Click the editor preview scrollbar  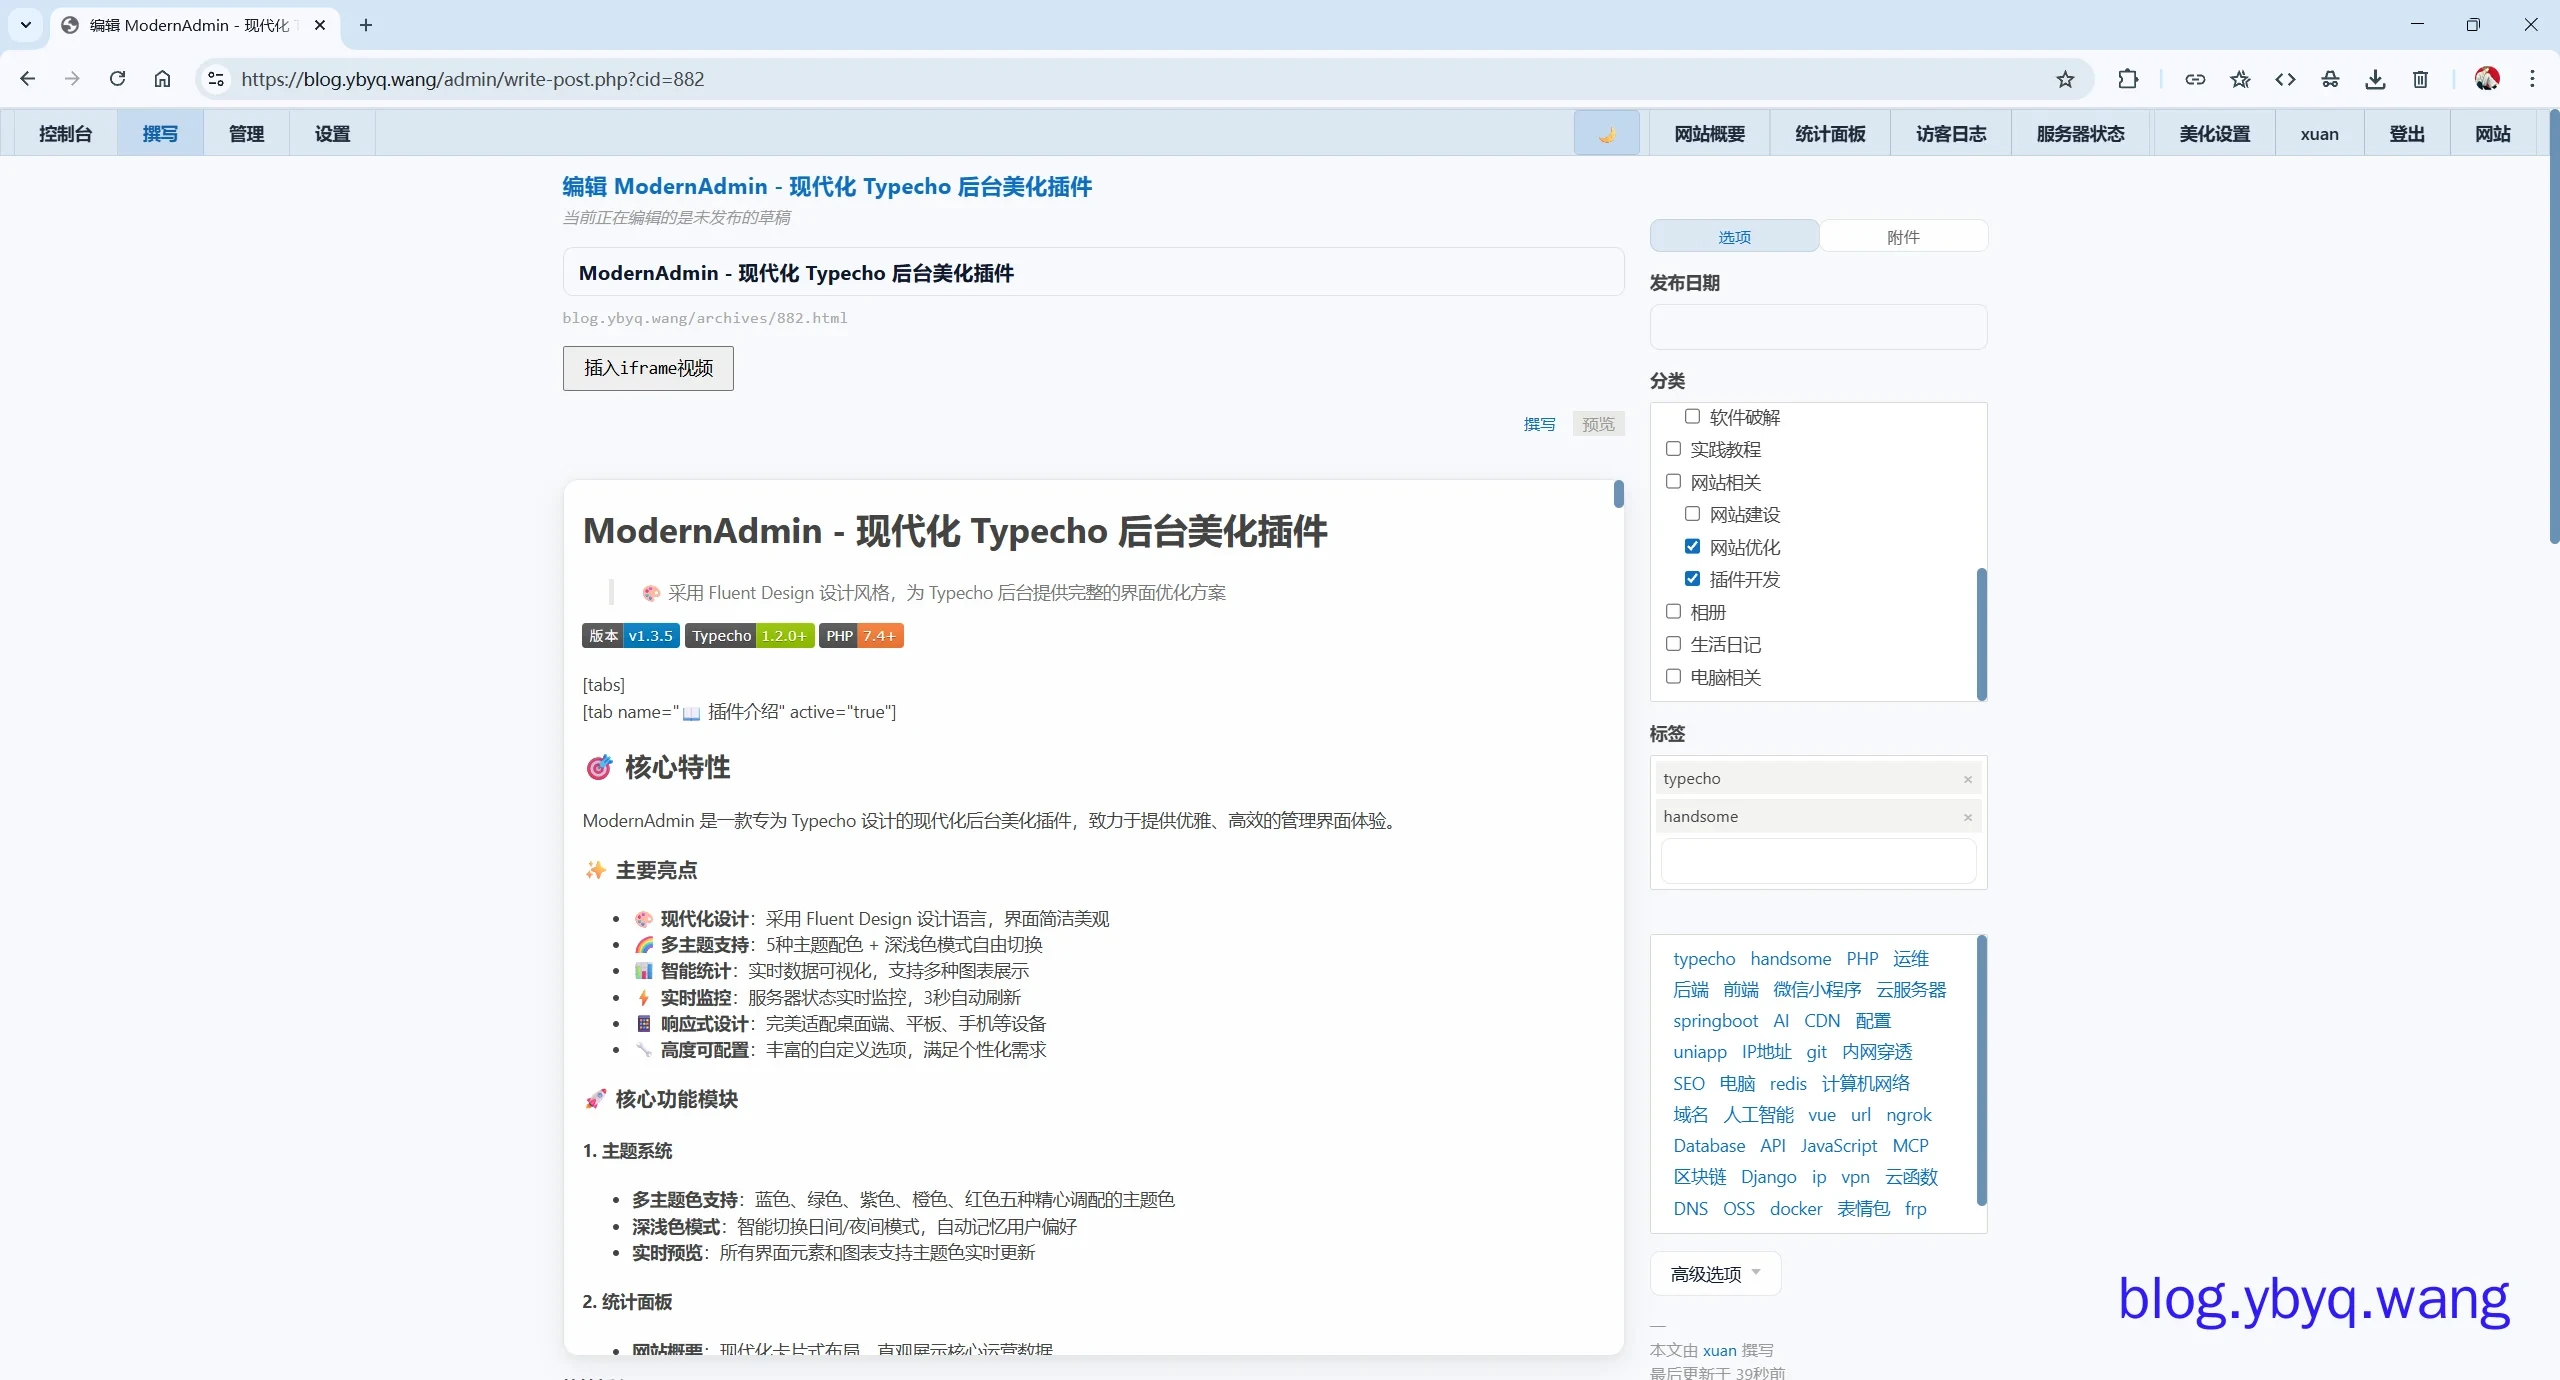1618,494
